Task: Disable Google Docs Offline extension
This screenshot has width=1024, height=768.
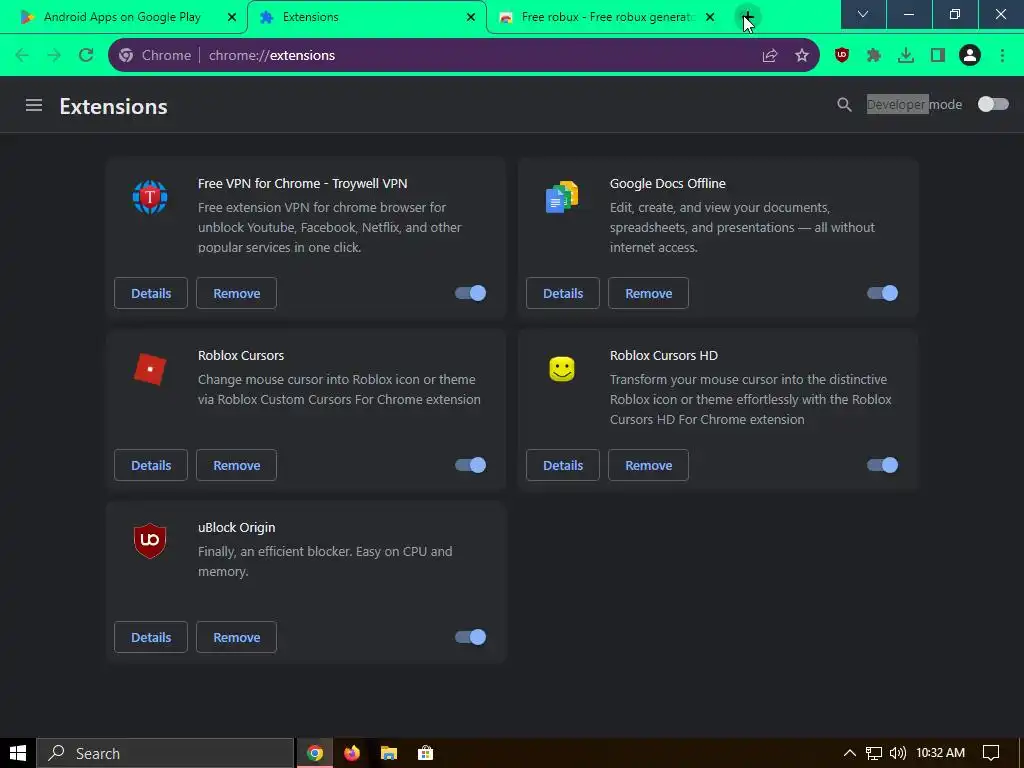Action: 882,293
